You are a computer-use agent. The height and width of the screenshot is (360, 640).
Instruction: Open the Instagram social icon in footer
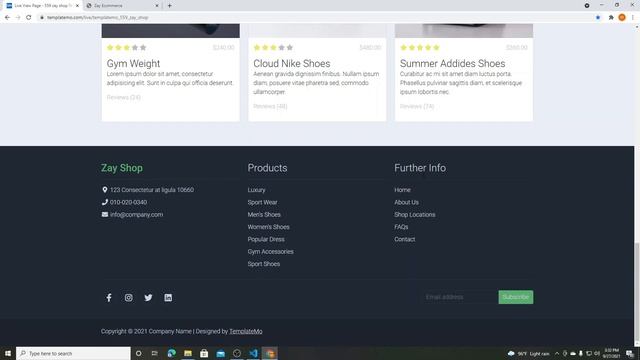[x=129, y=298]
